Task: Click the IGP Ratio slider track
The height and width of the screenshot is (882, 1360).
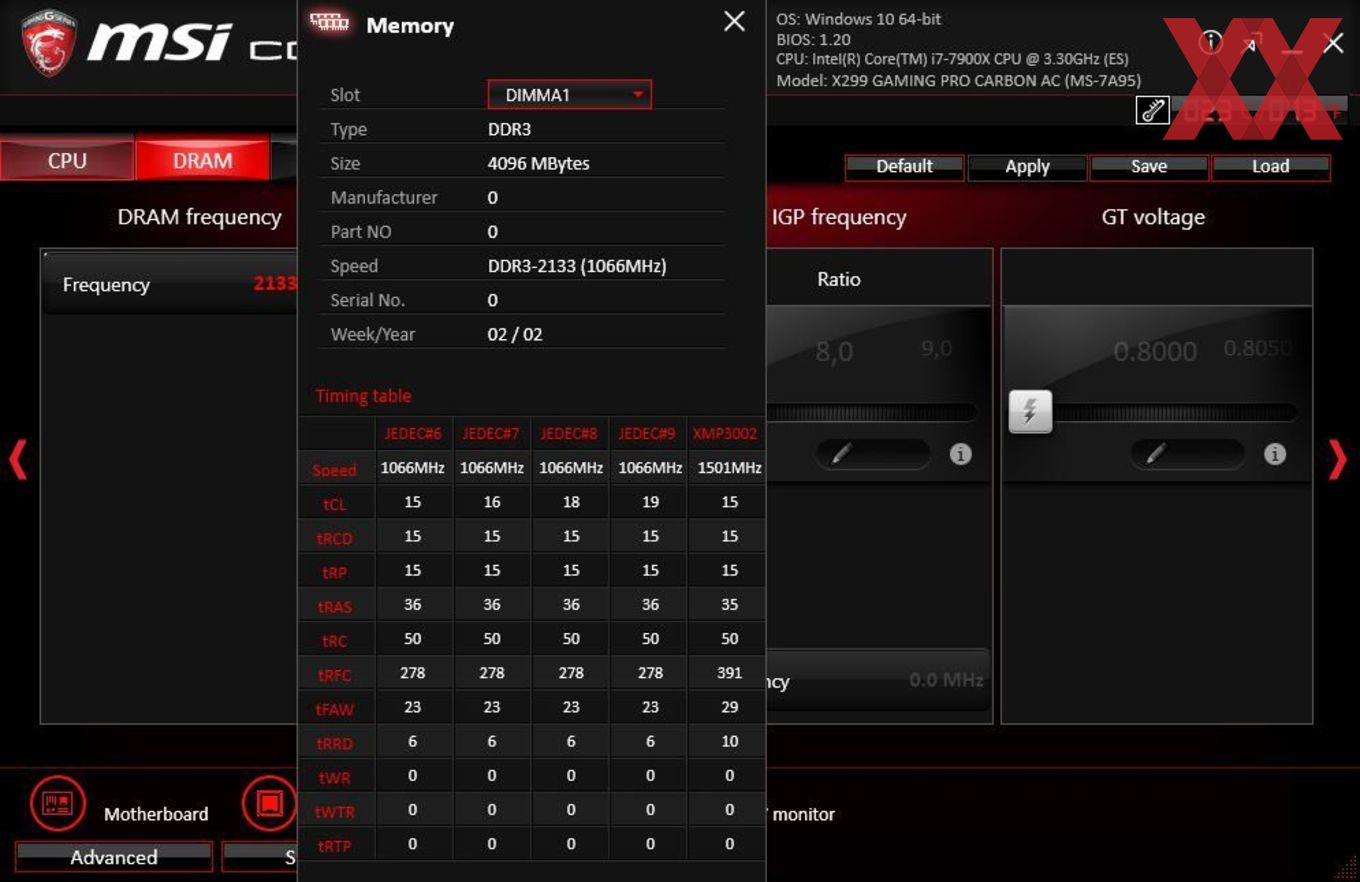Action: [x=872, y=412]
